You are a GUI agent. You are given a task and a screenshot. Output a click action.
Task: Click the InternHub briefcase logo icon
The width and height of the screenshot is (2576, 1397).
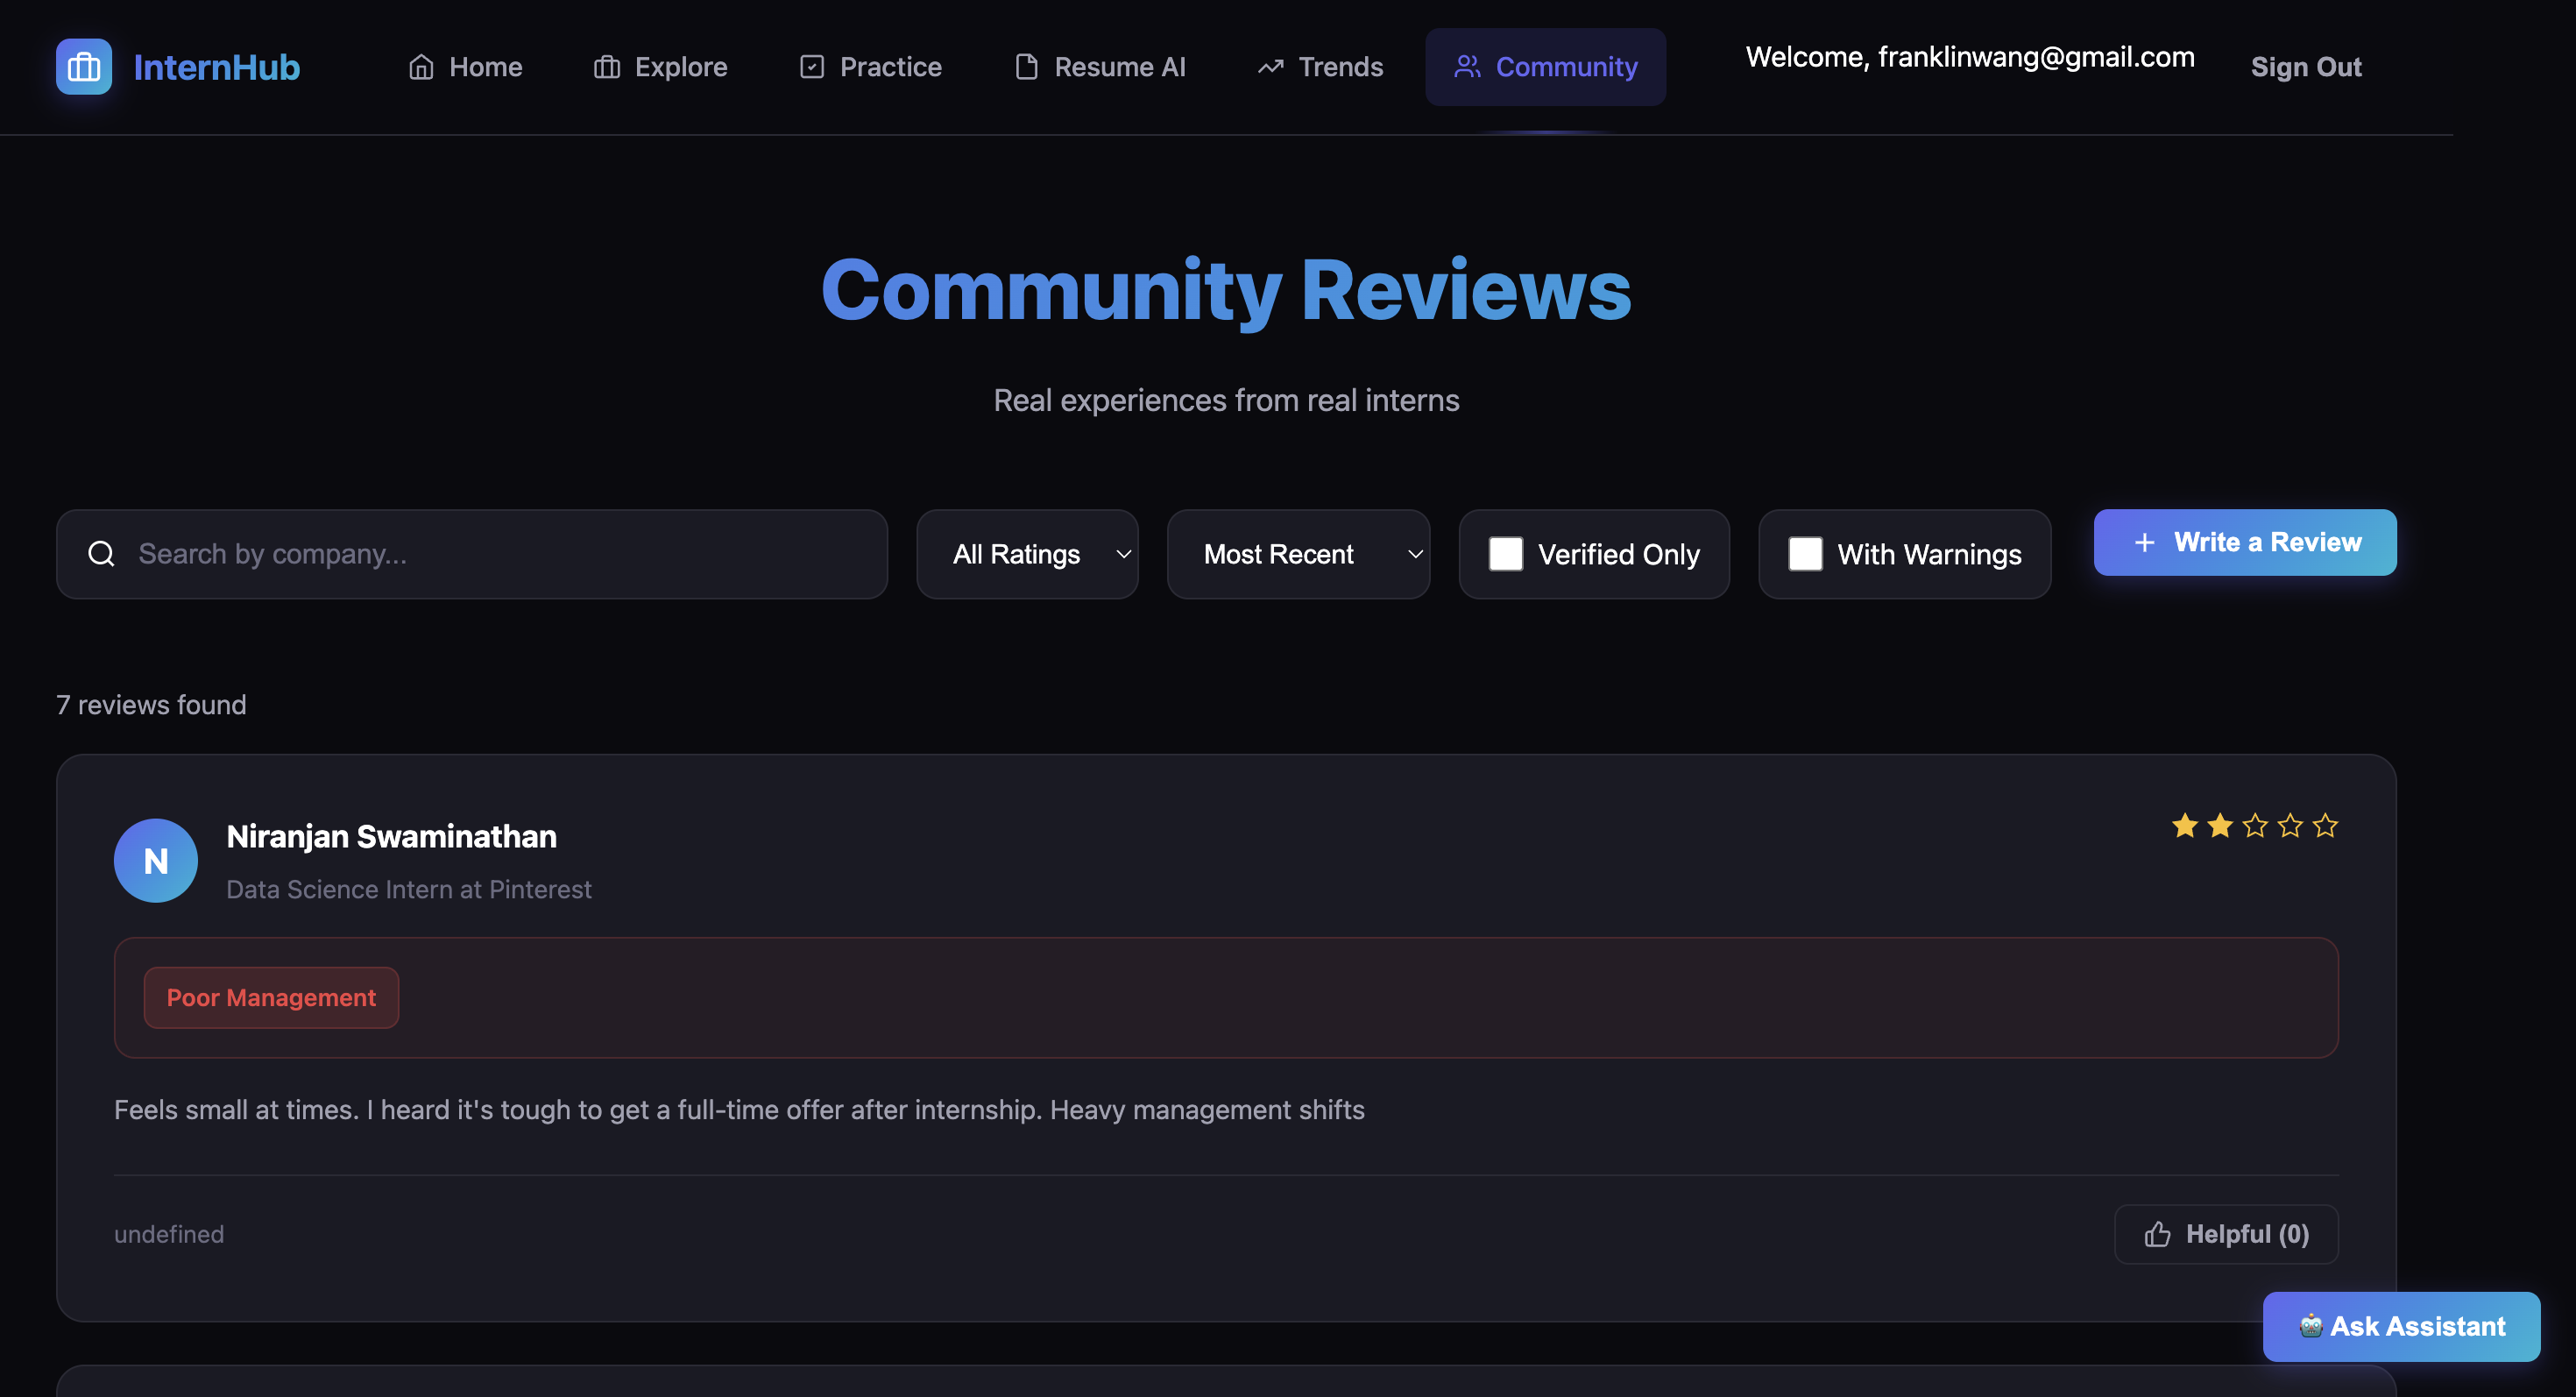(83, 67)
